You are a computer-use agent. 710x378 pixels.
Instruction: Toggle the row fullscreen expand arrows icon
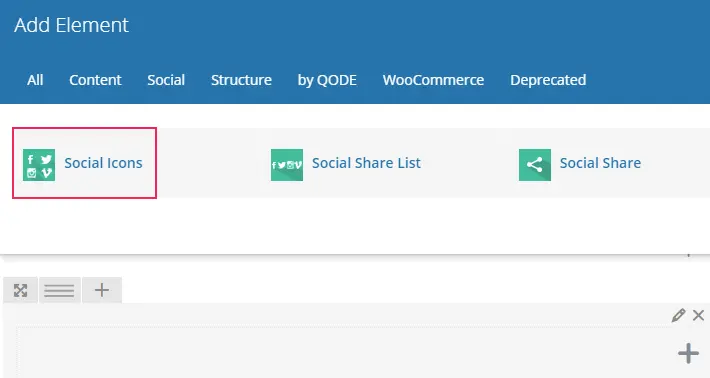tap(20, 290)
